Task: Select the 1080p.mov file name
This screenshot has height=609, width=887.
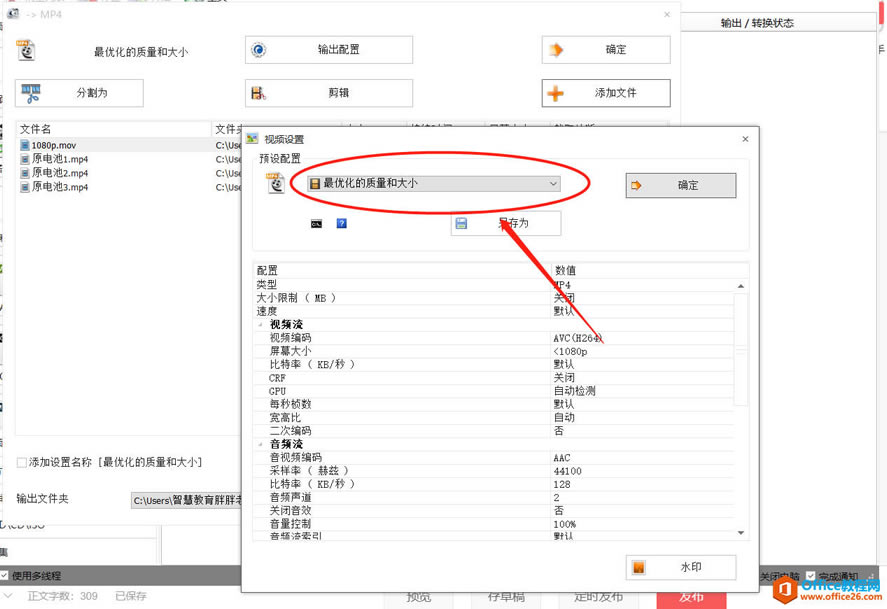Action: [54, 145]
